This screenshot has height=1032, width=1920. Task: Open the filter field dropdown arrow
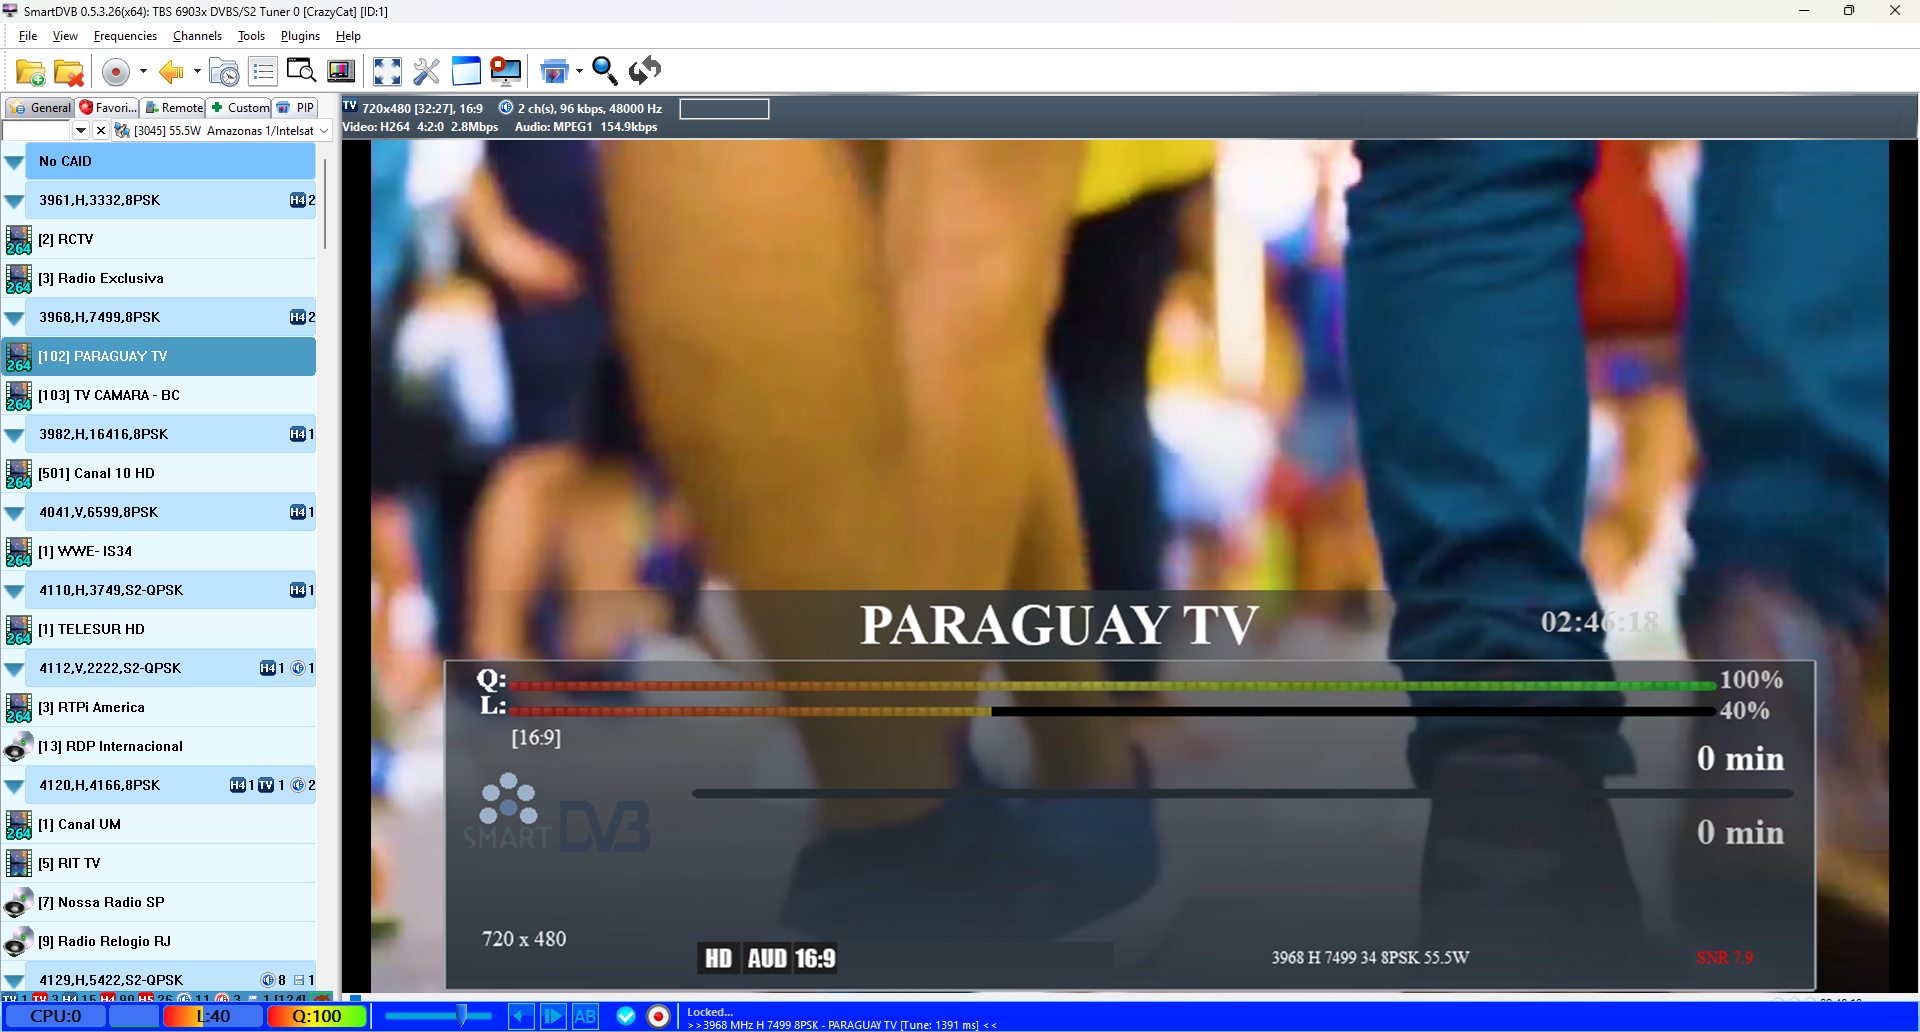tap(81, 131)
